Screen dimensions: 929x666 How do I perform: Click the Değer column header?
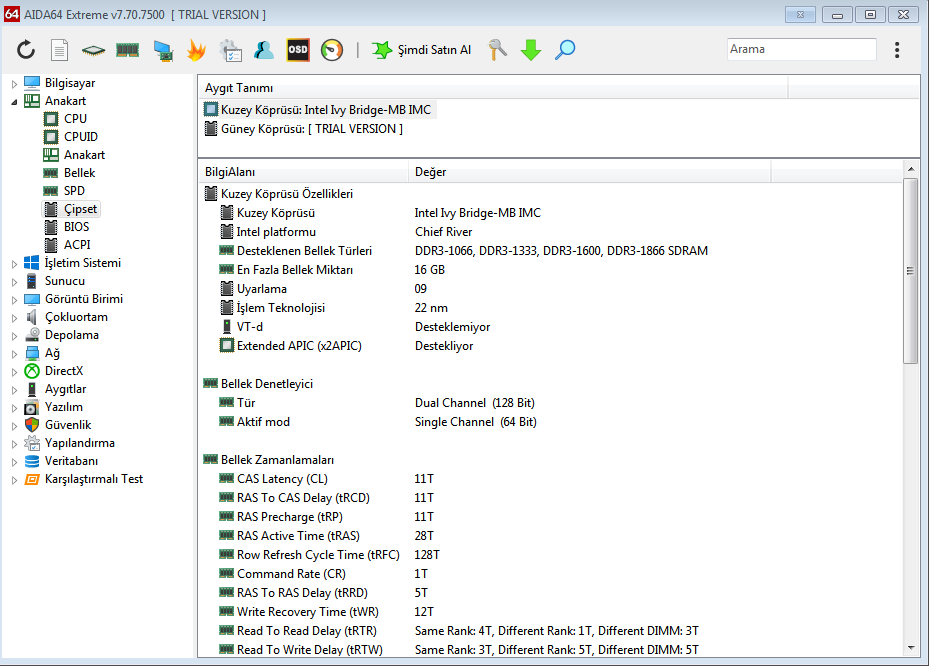(431, 172)
